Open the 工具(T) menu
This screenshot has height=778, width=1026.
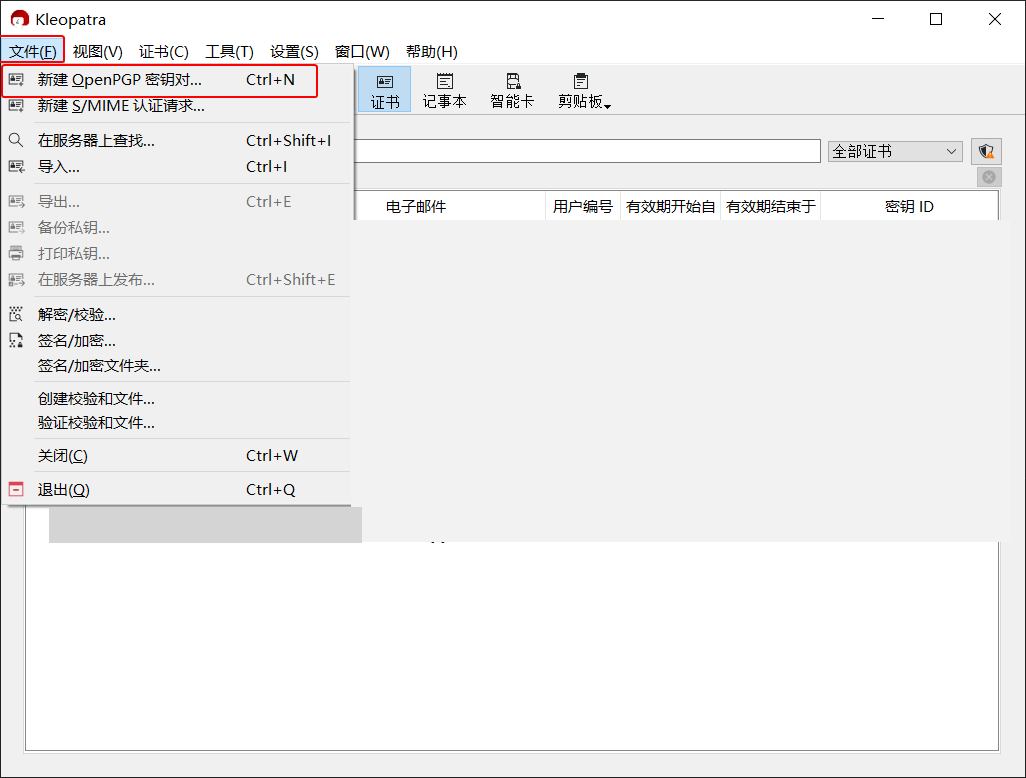tap(229, 51)
